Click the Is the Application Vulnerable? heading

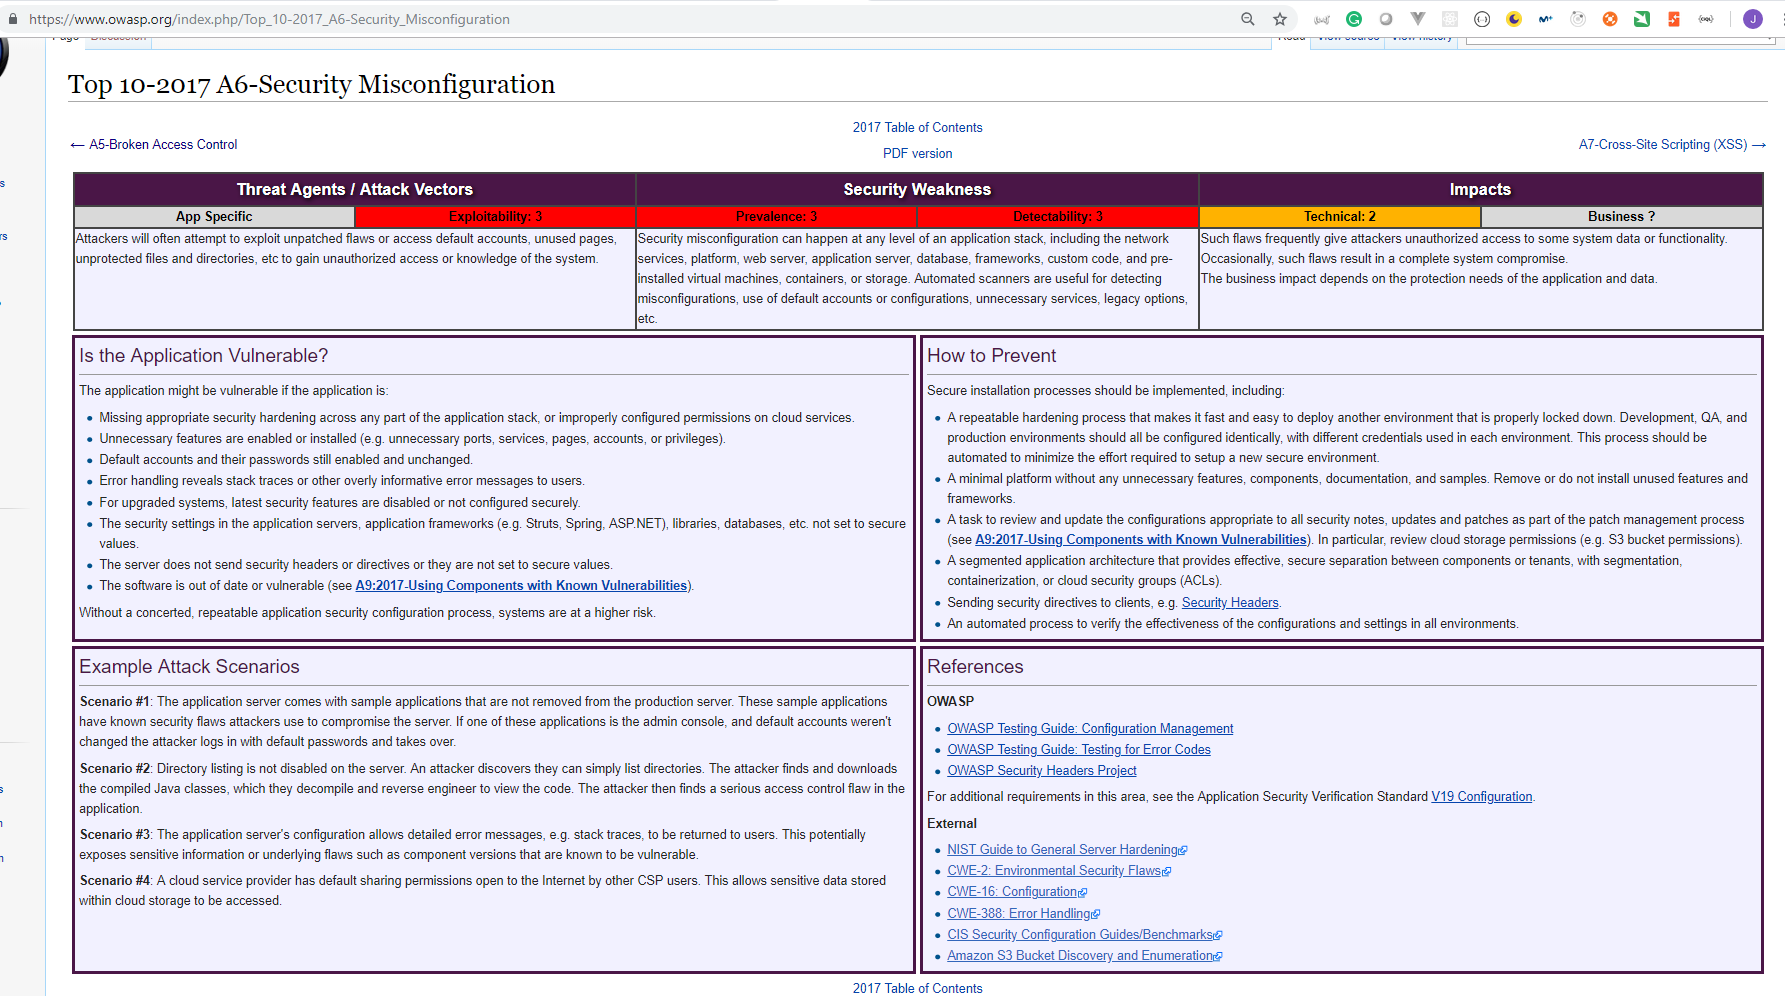(204, 356)
